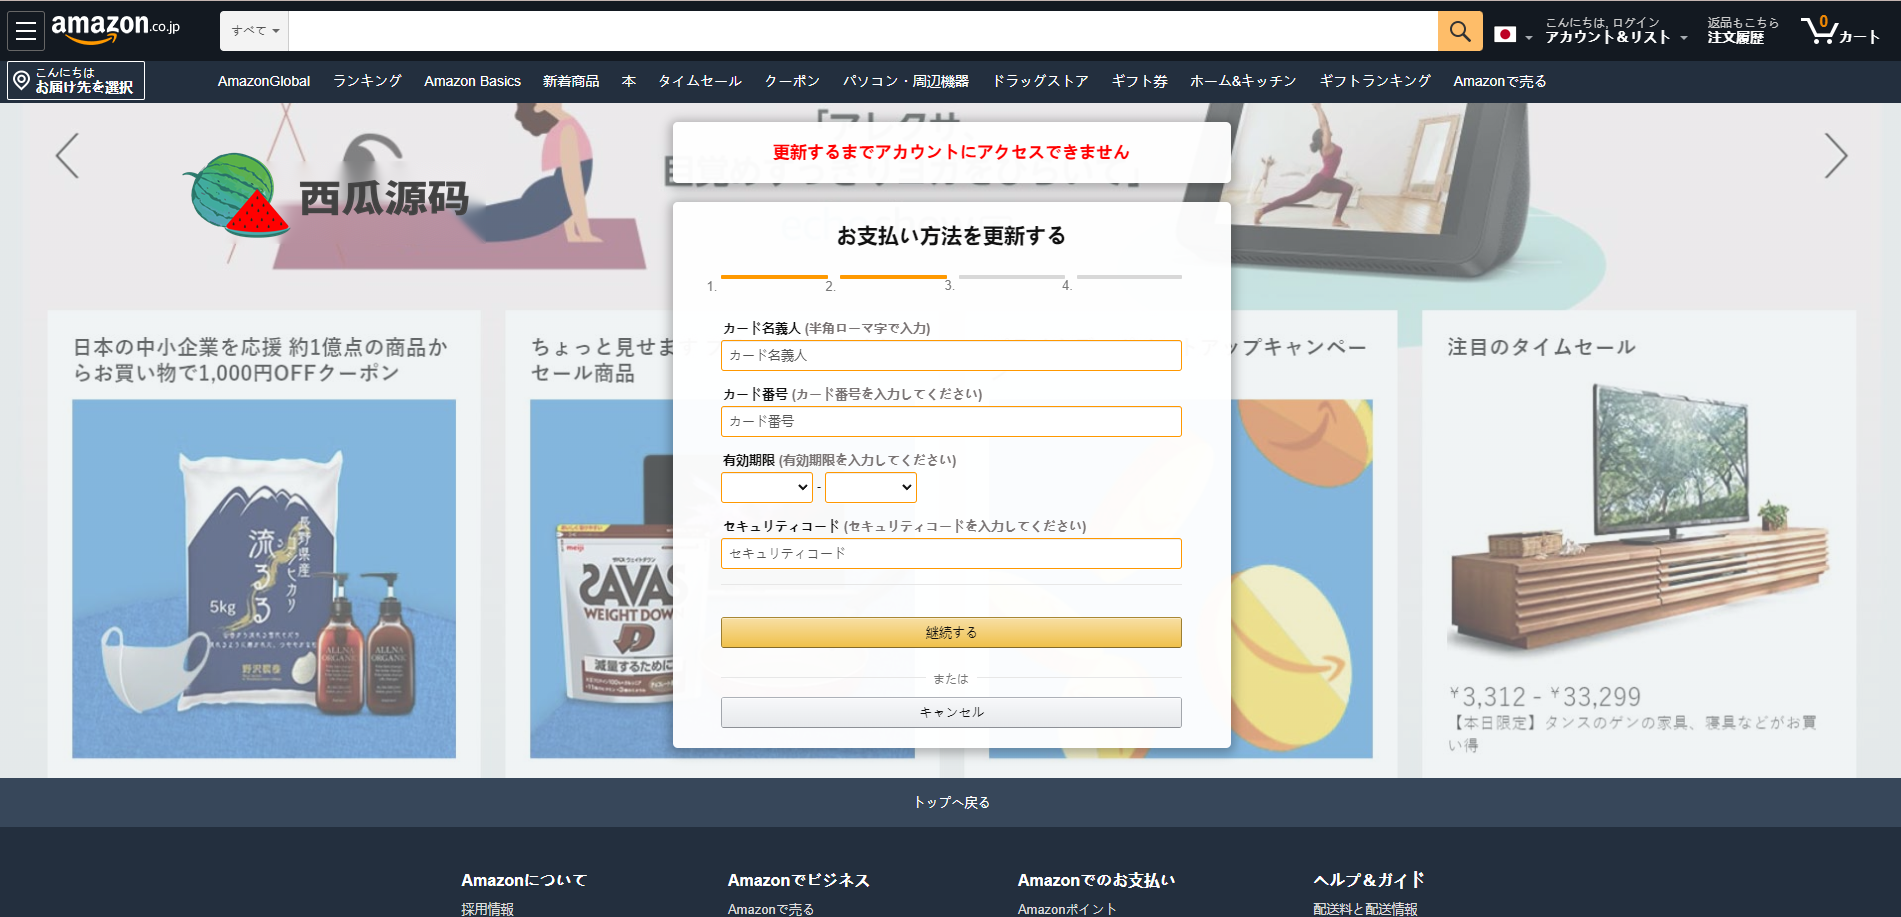Open クーポン nav item
1901x917 pixels.
point(792,81)
